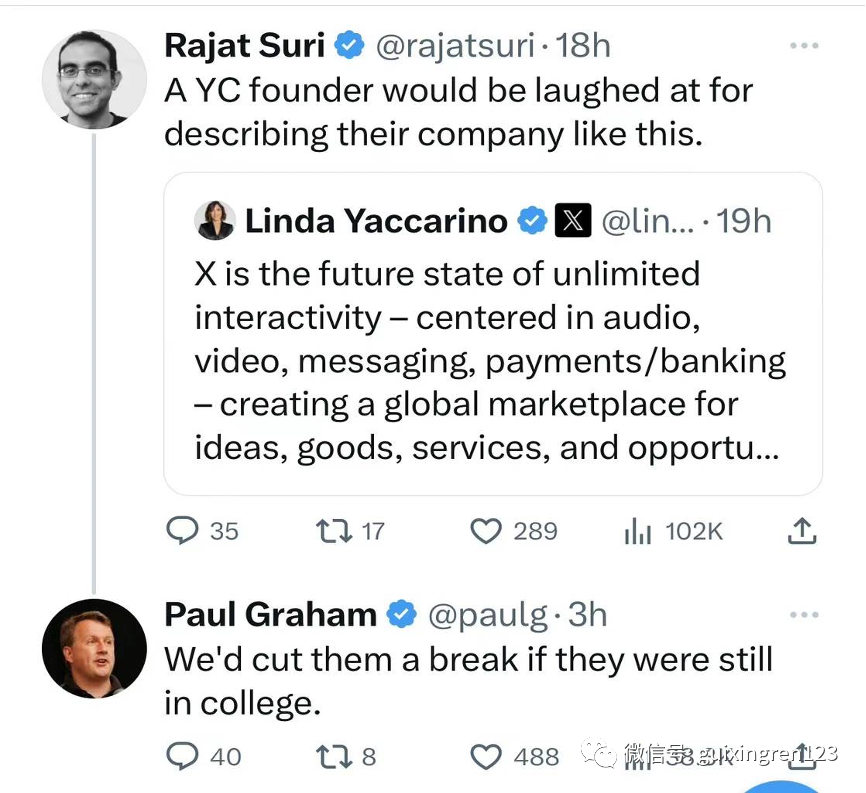This screenshot has width=866, height=793.
Task: Go to Rajat Suri's profile name
Action: [x=244, y=45]
